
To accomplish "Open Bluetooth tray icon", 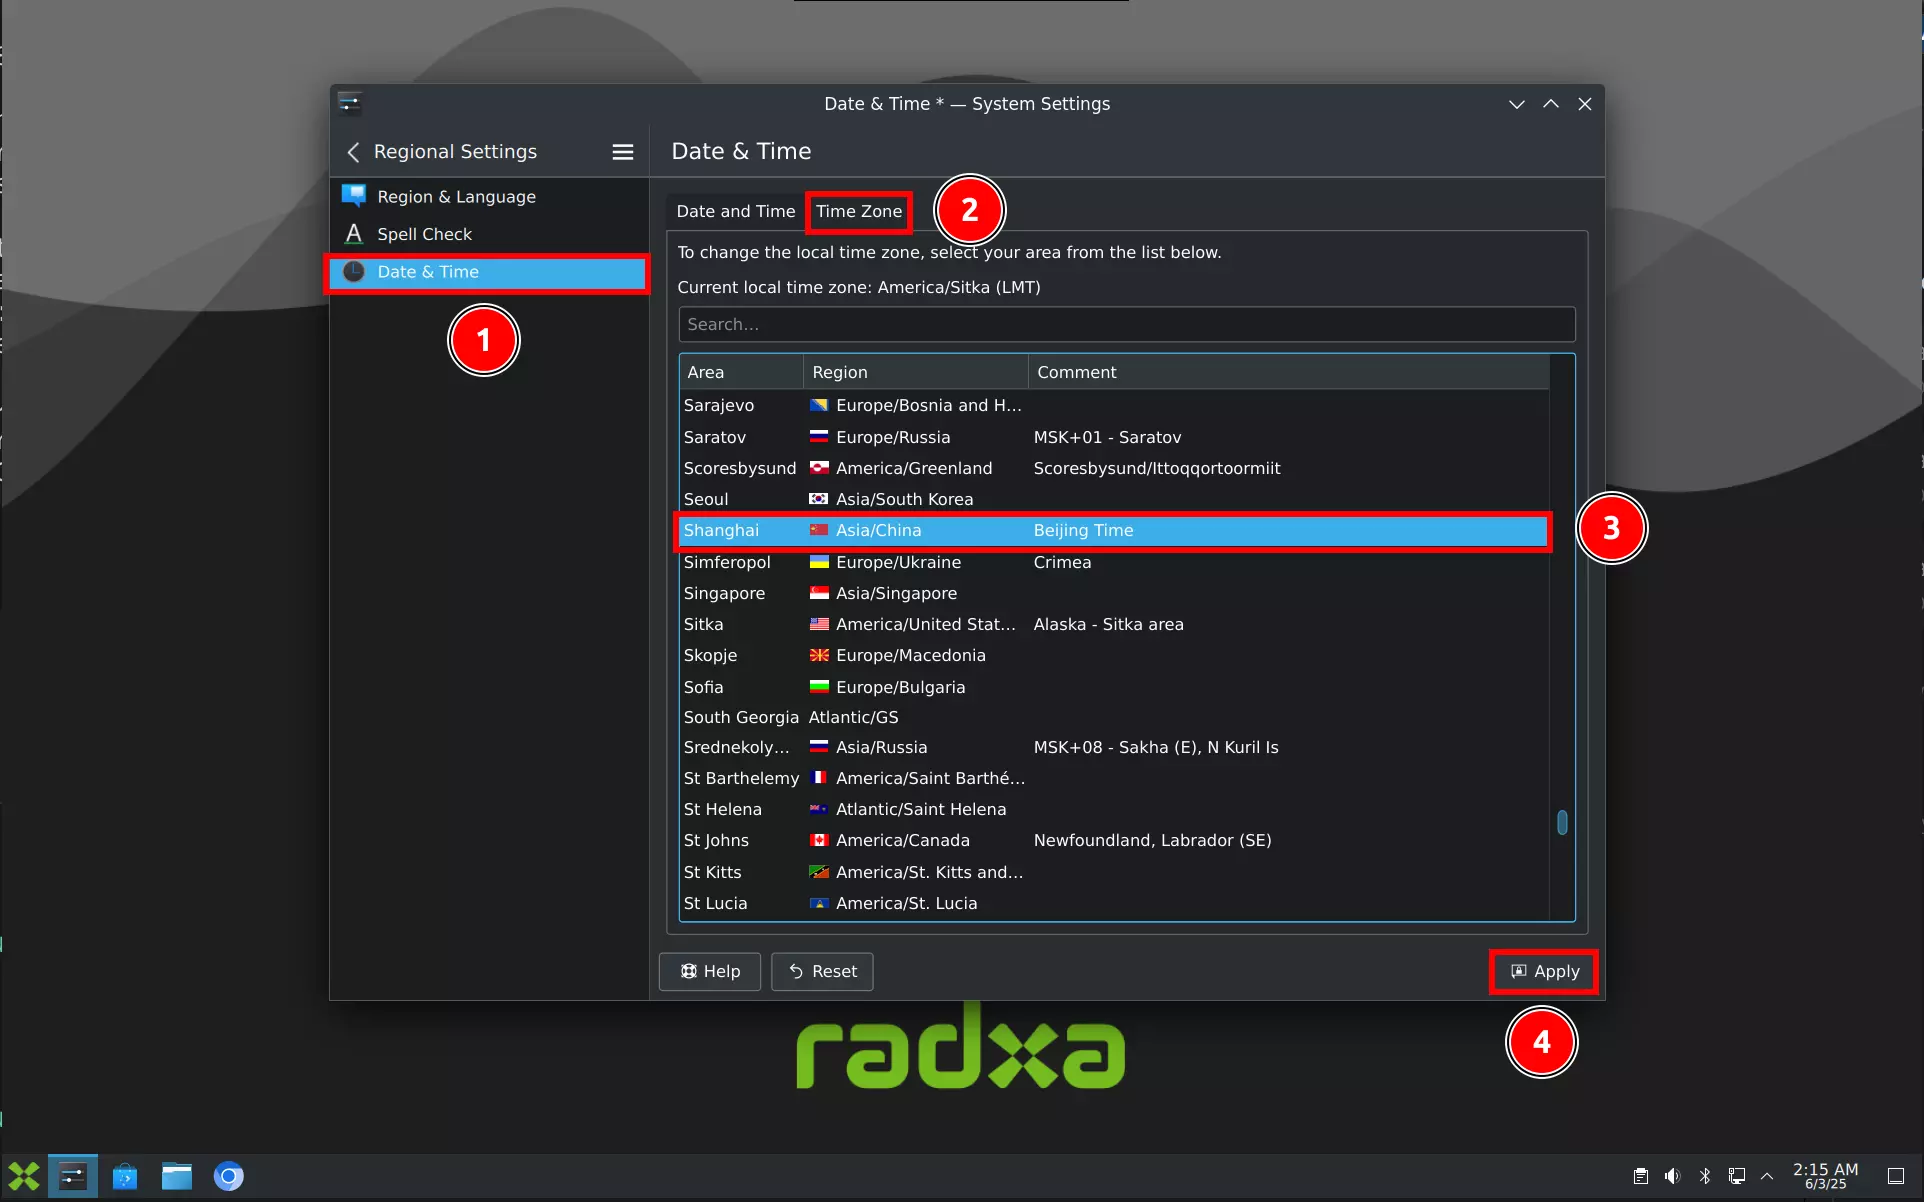I will 1705,1176.
